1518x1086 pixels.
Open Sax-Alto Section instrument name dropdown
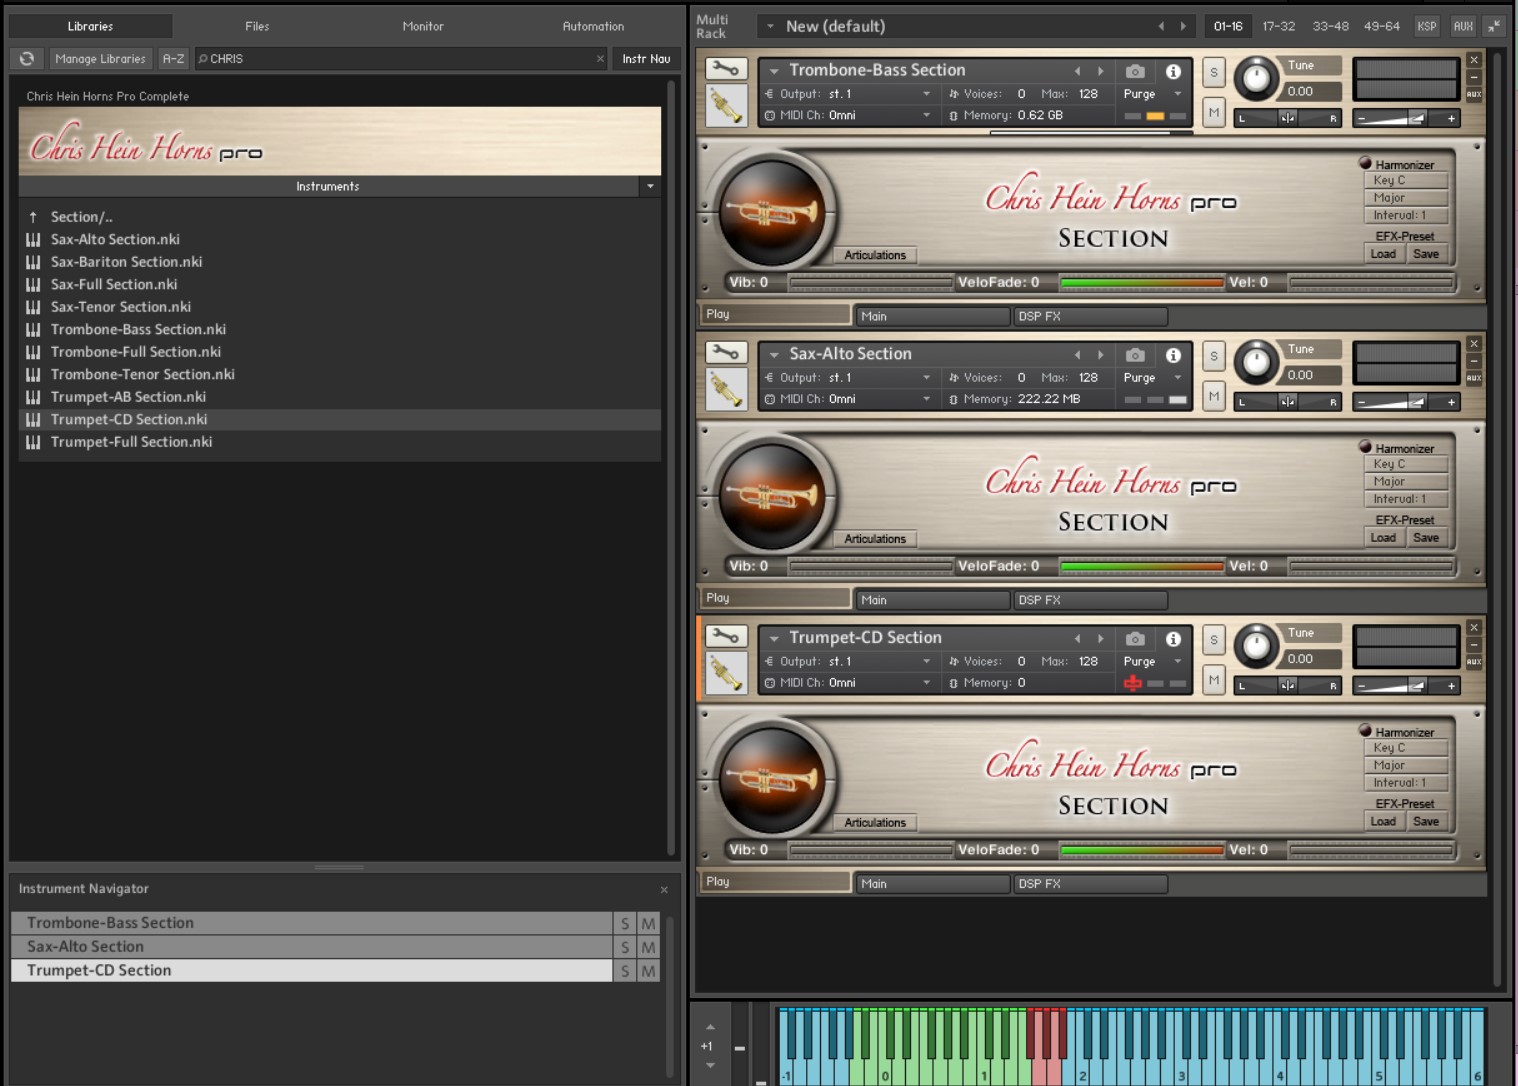click(x=773, y=355)
